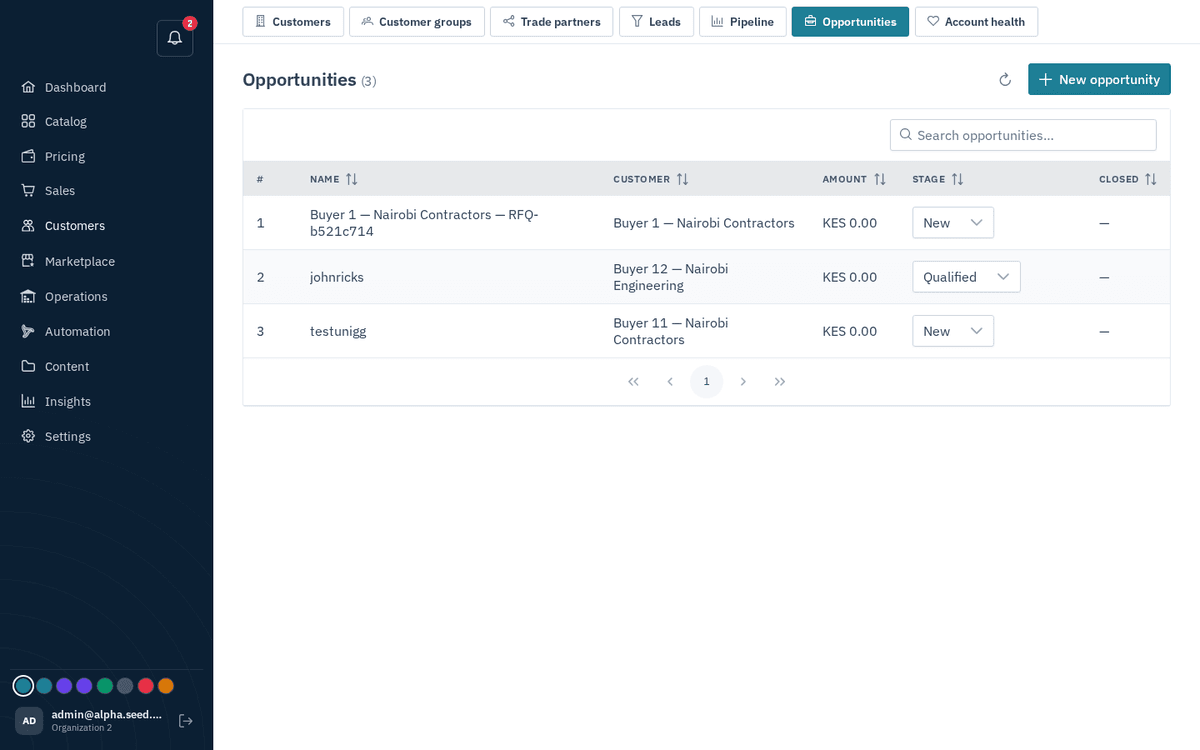Refresh the opportunities list
The width and height of the screenshot is (1200, 750).
click(x=1005, y=80)
